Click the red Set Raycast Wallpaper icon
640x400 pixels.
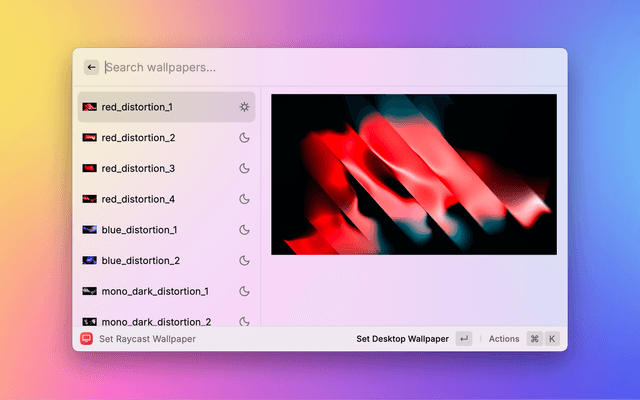(x=87, y=339)
